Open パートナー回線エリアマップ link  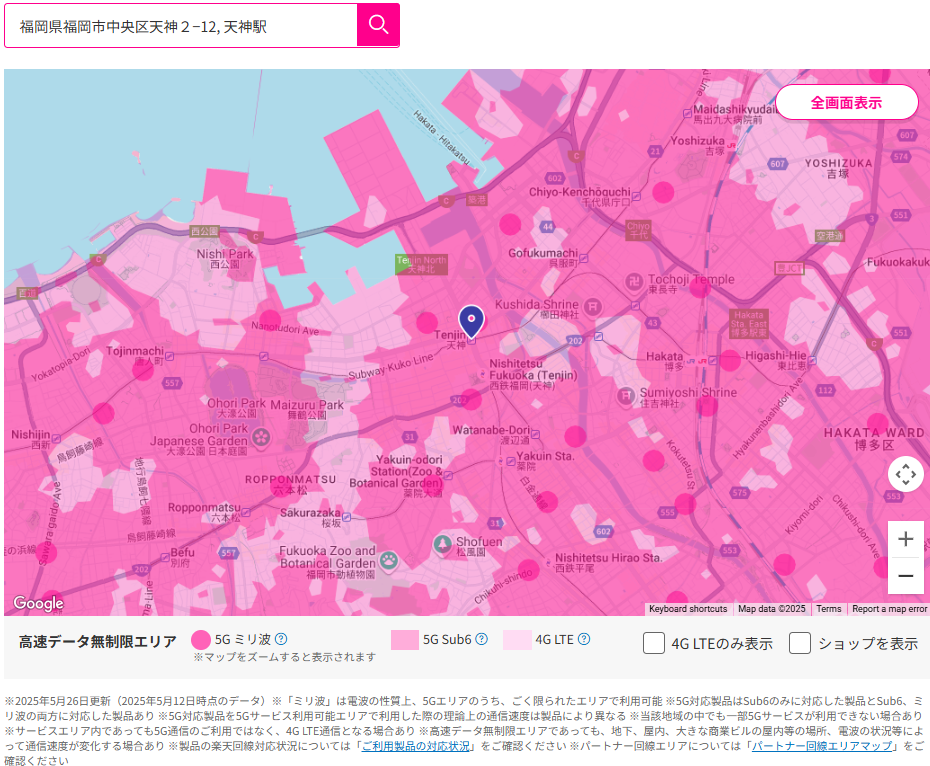[821, 746]
